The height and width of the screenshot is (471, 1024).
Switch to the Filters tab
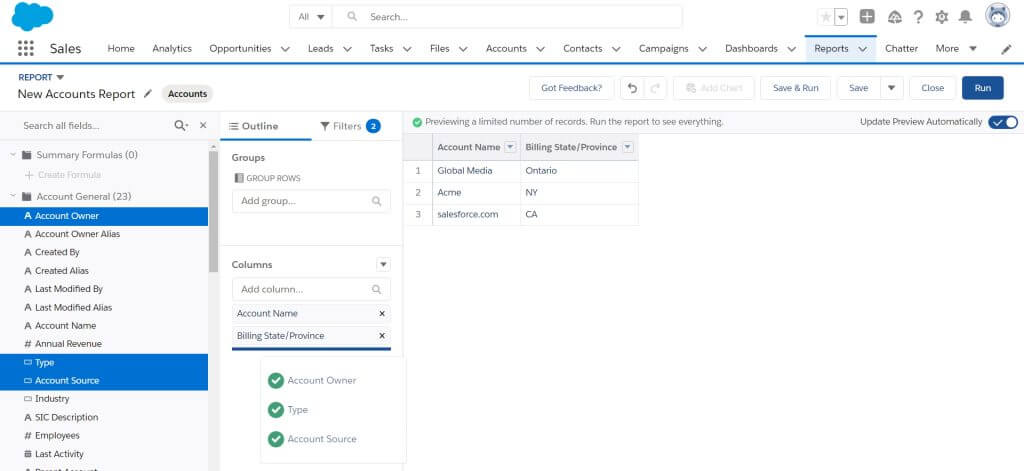tap(350, 127)
